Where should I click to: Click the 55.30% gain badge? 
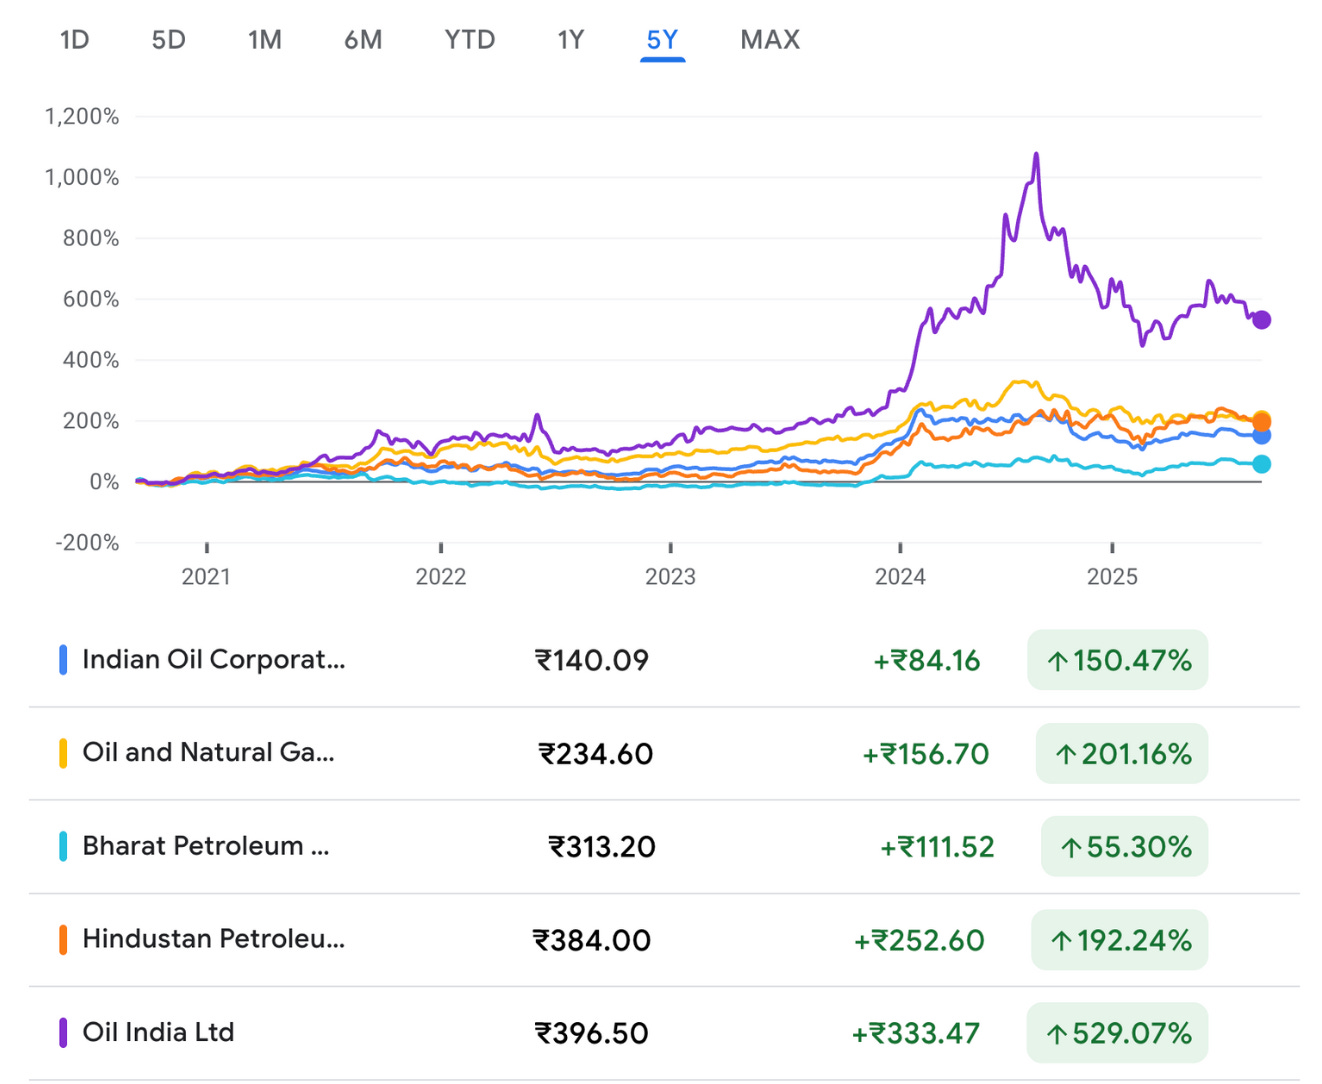coord(1125,847)
